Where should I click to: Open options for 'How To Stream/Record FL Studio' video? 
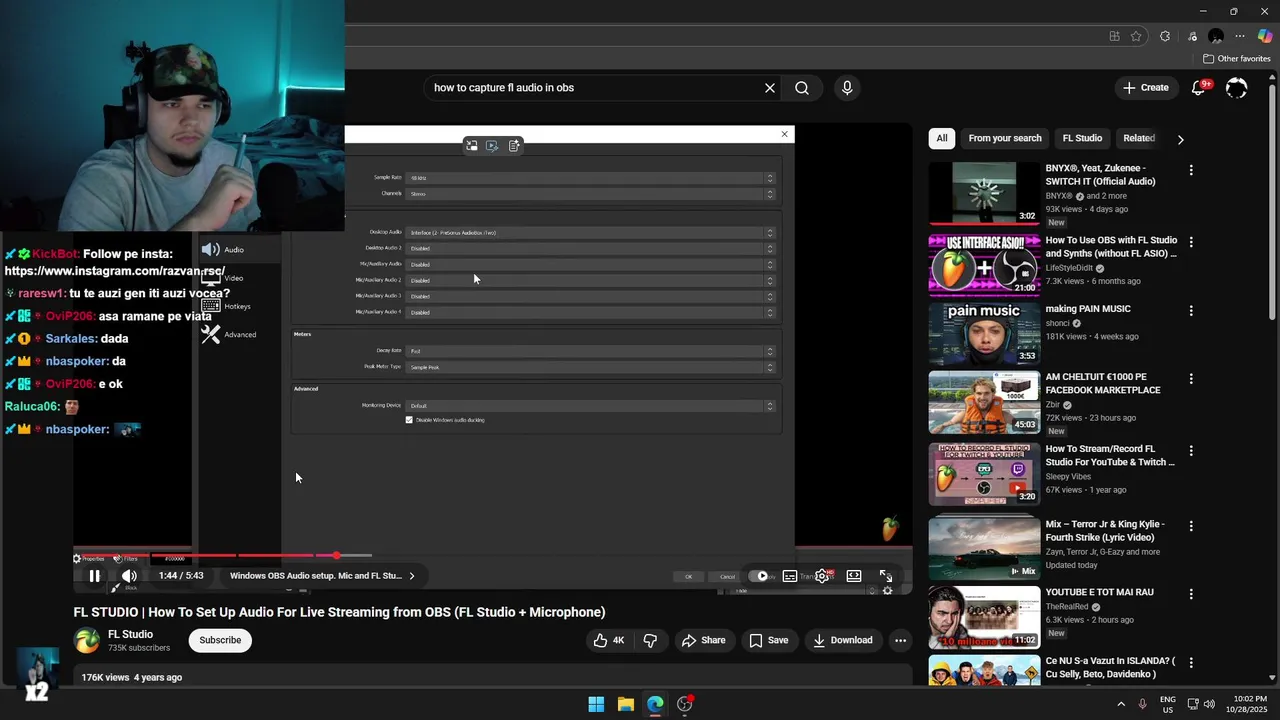[x=1191, y=451]
